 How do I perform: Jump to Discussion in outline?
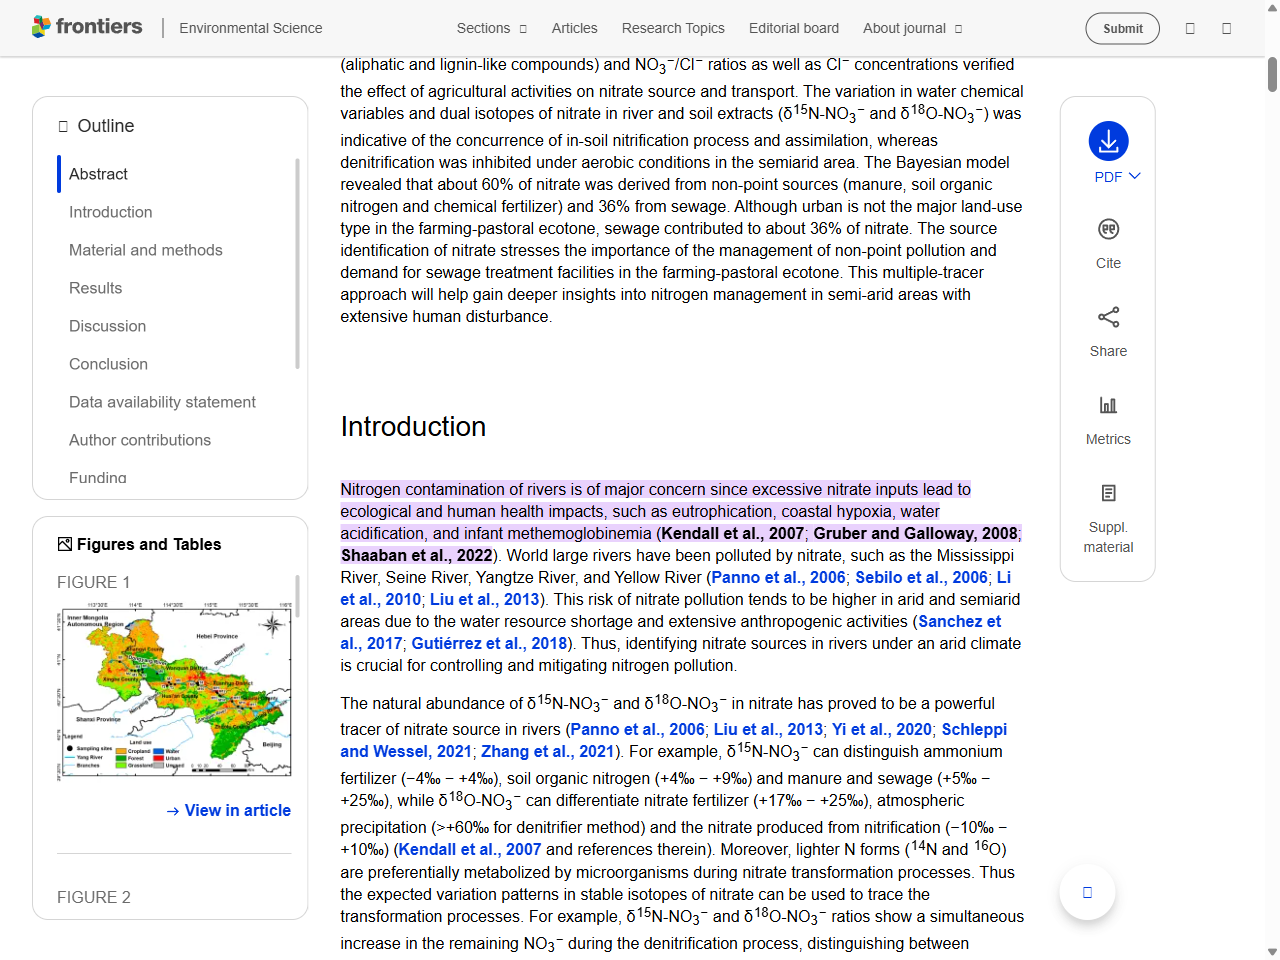pos(107,326)
